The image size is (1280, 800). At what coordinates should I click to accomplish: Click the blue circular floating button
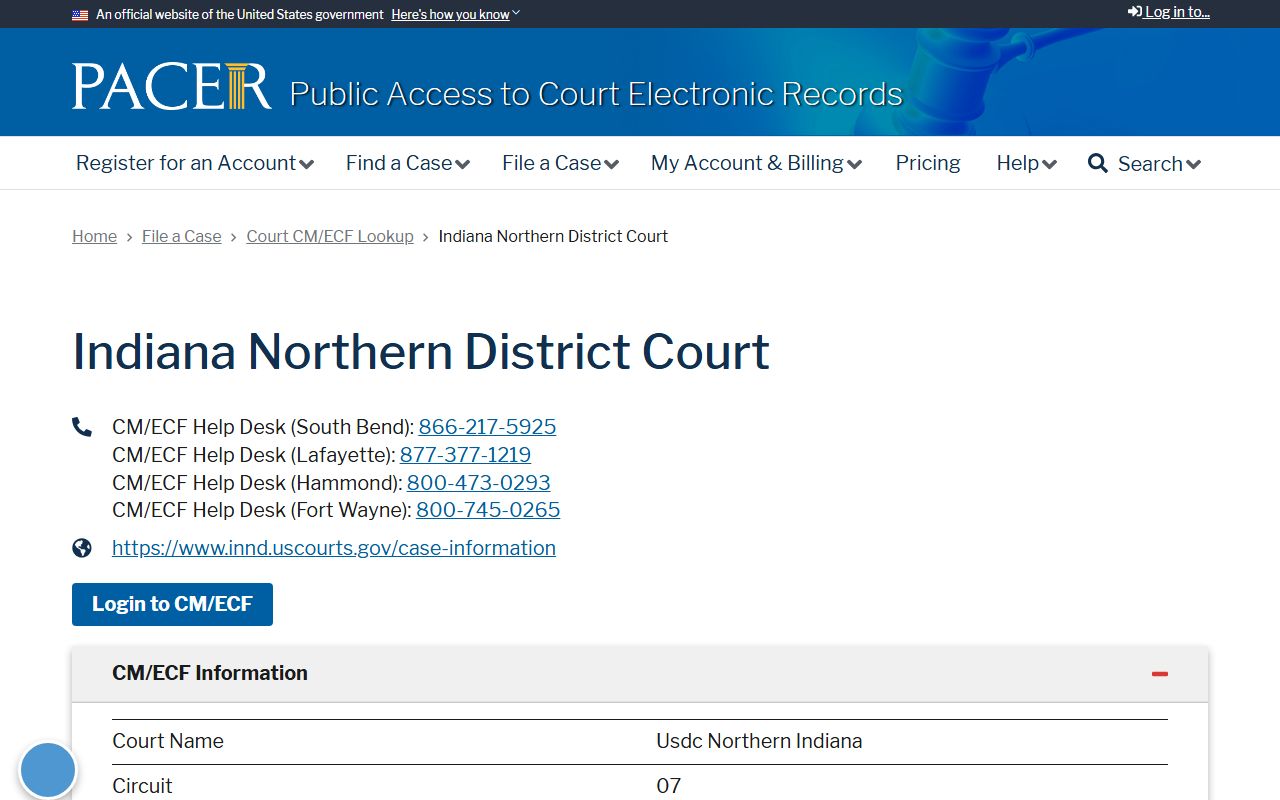coord(48,771)
